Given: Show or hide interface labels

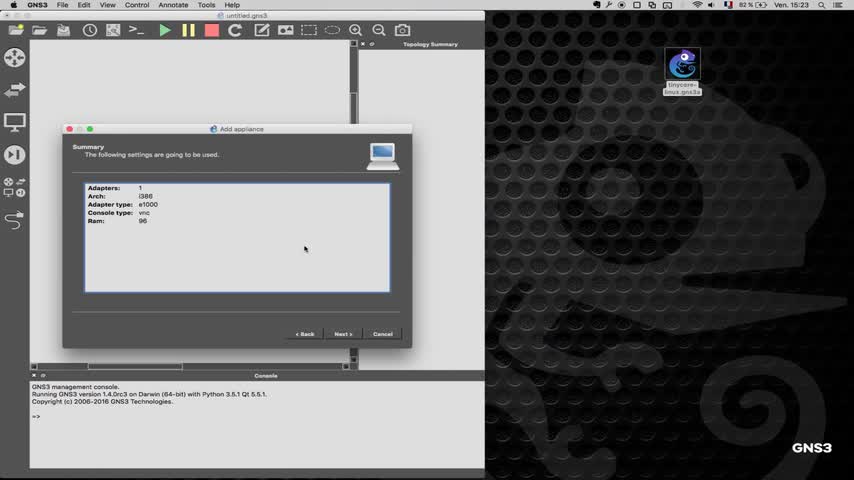Looking at the screenshot, I should tap(113, 30).
